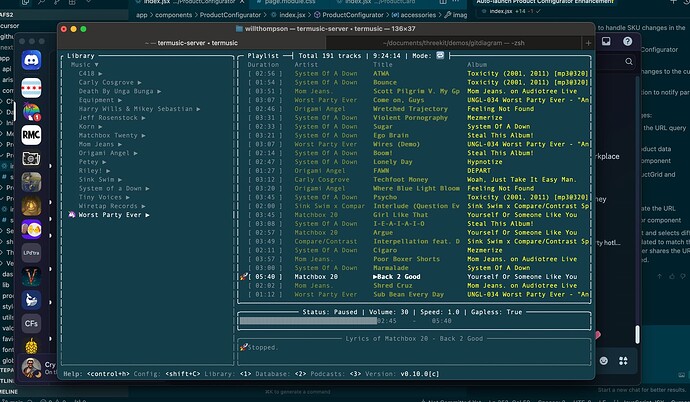The width and height of the screenshot is (690, 402).
Task: Open Discord apps launcher icon
Action: click(x=623, y=361)
